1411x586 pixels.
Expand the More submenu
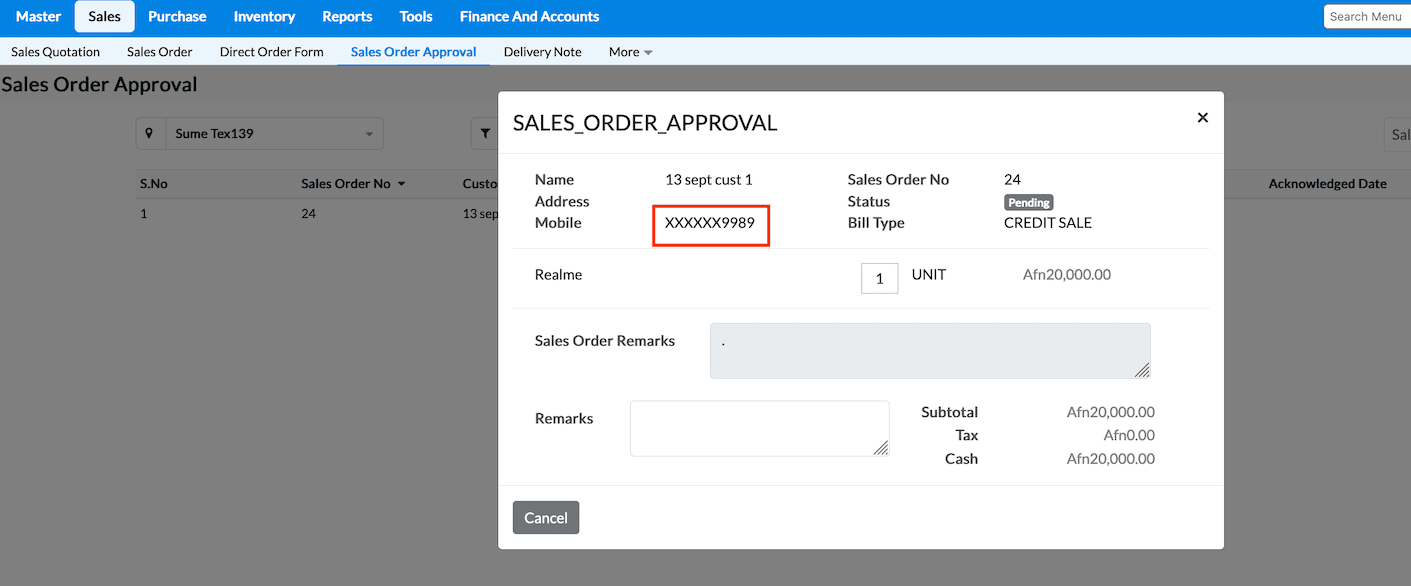(630, 52)
